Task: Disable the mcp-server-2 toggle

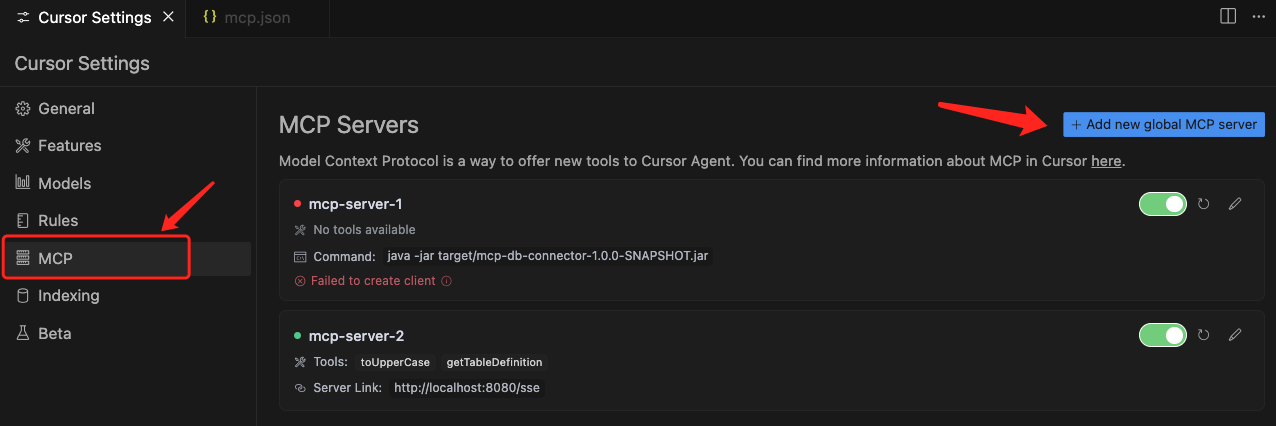Action: tap(1163, 335)
